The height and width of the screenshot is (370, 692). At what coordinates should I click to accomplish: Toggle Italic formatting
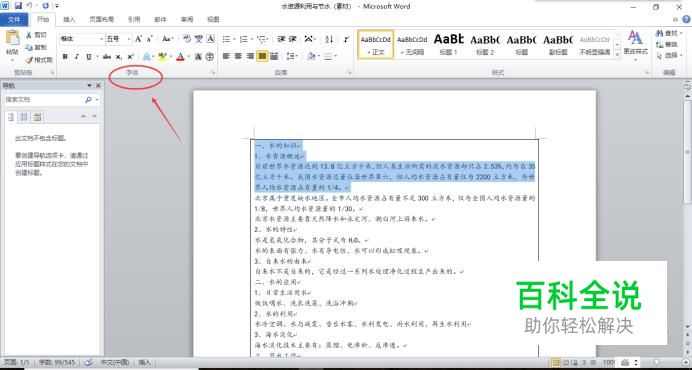[77, 57]
